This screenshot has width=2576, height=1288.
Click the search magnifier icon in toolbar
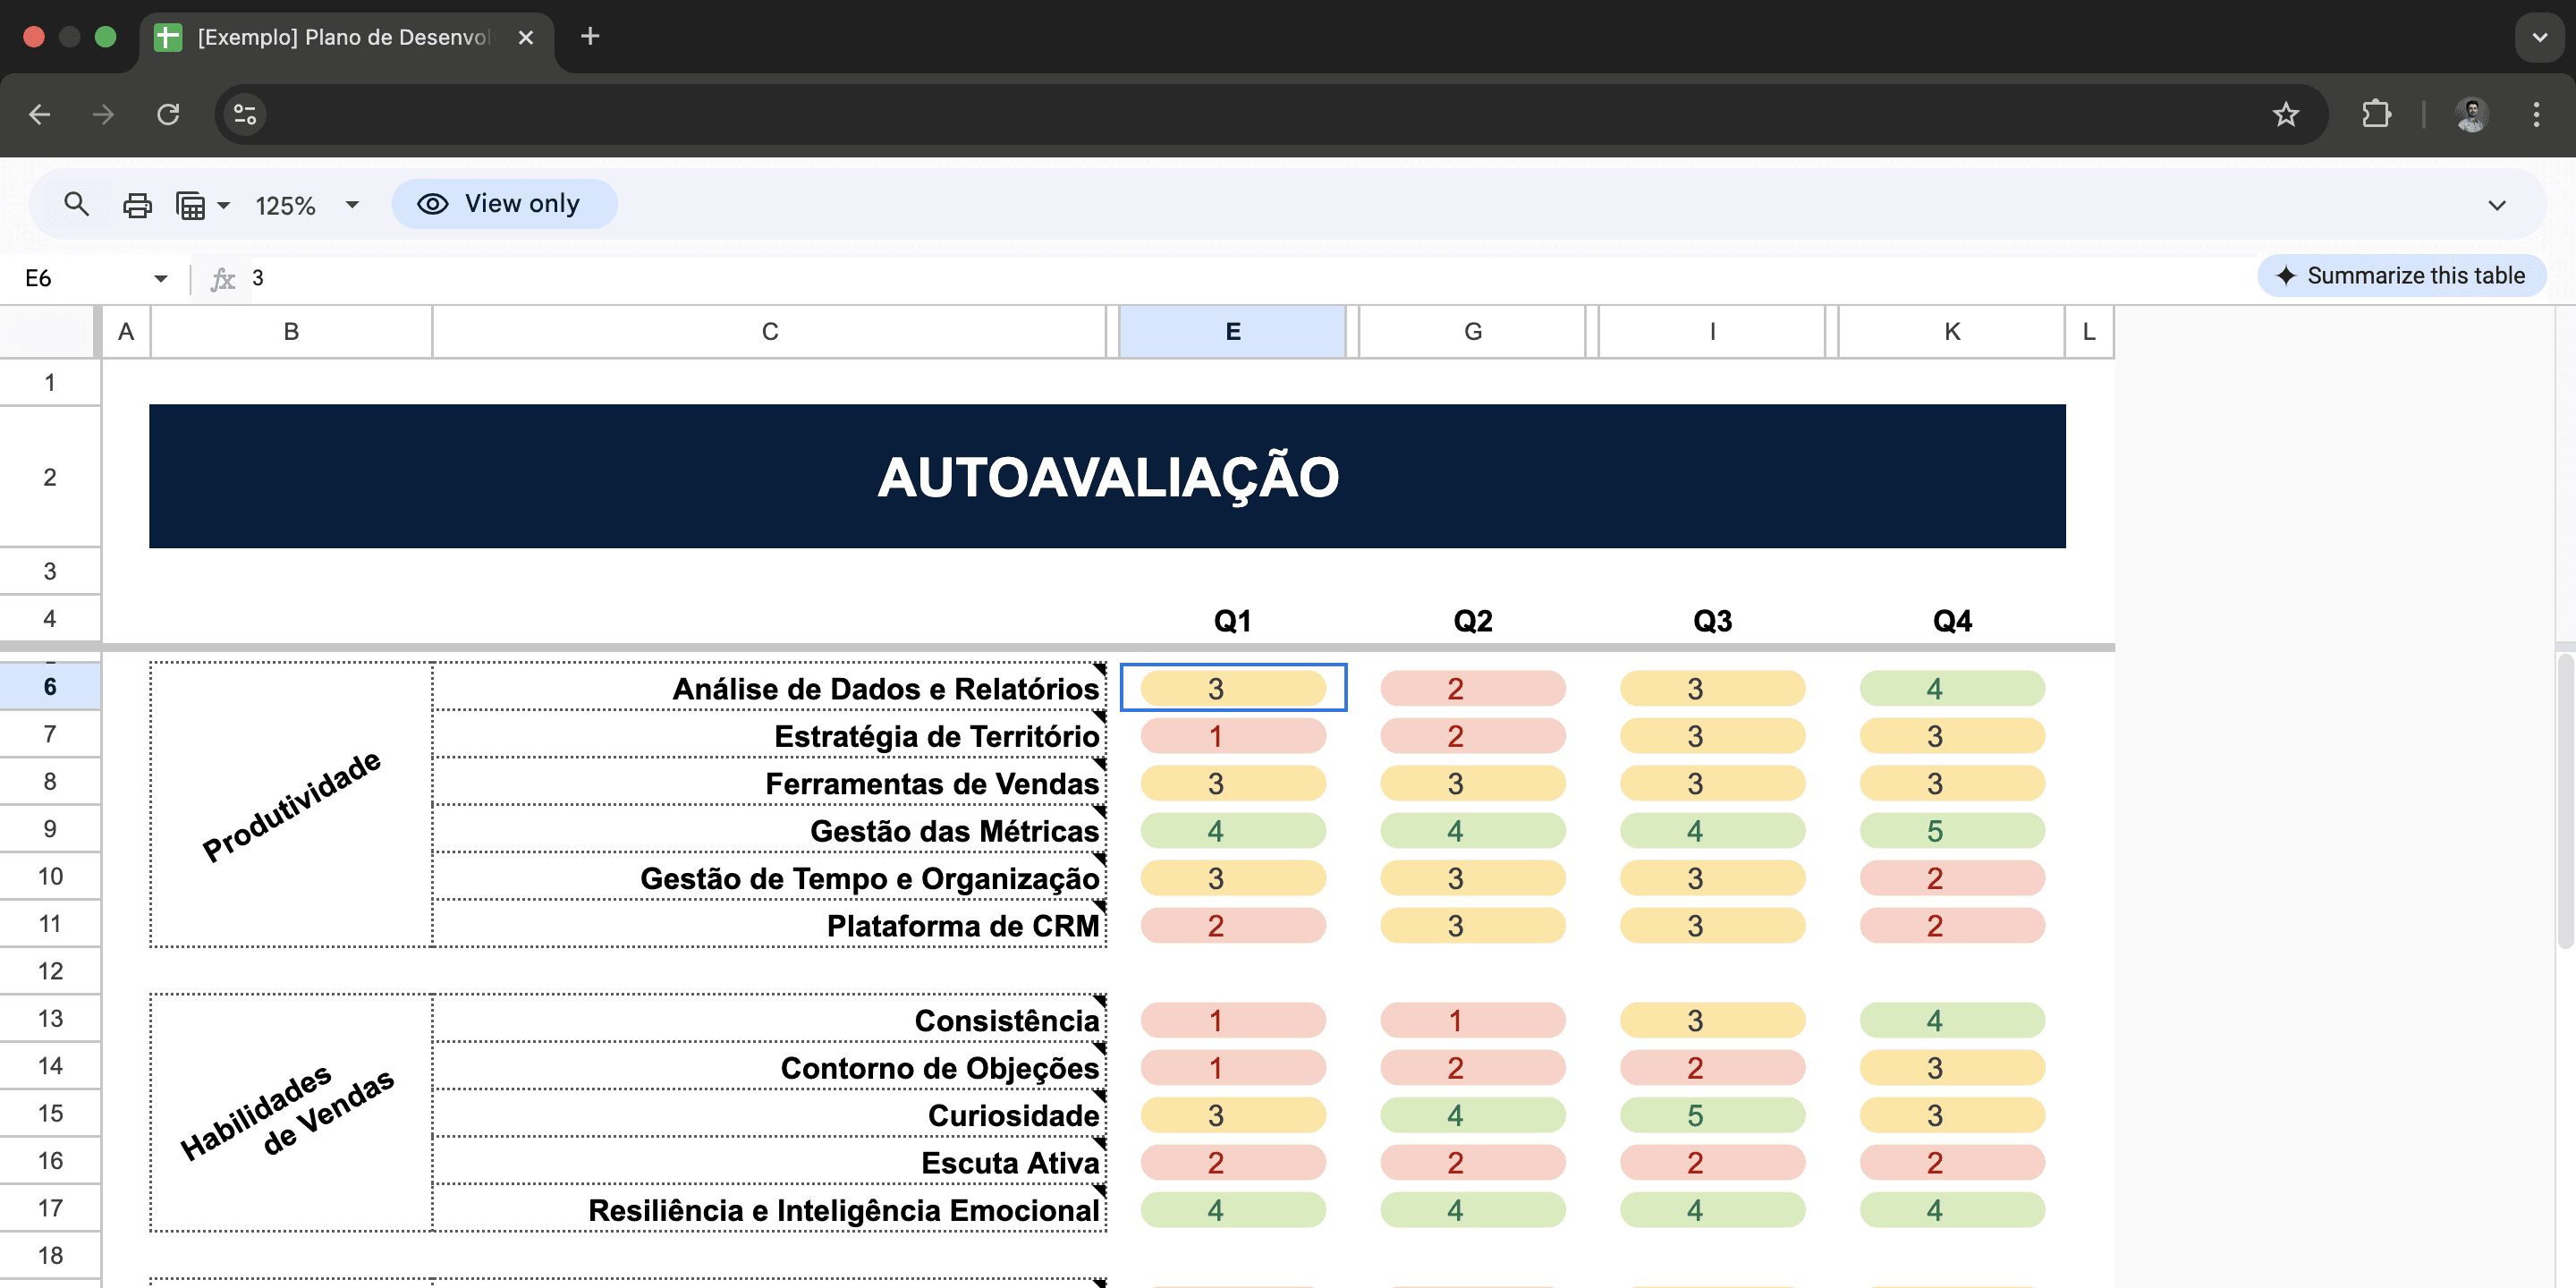[x=76, y=204]
